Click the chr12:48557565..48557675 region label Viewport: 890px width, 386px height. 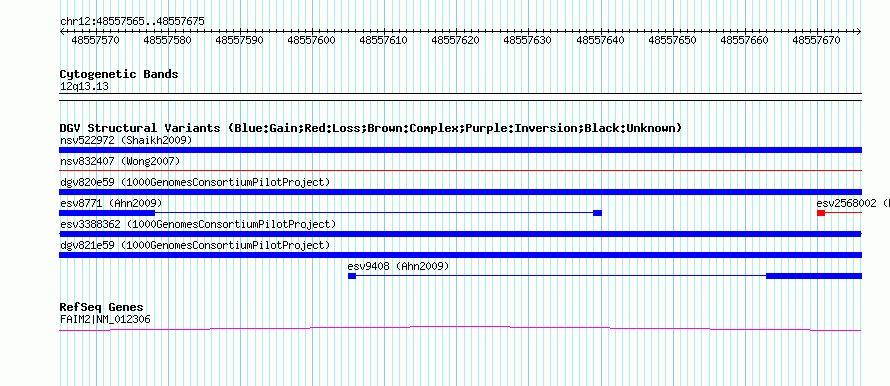tap(132, 22)
